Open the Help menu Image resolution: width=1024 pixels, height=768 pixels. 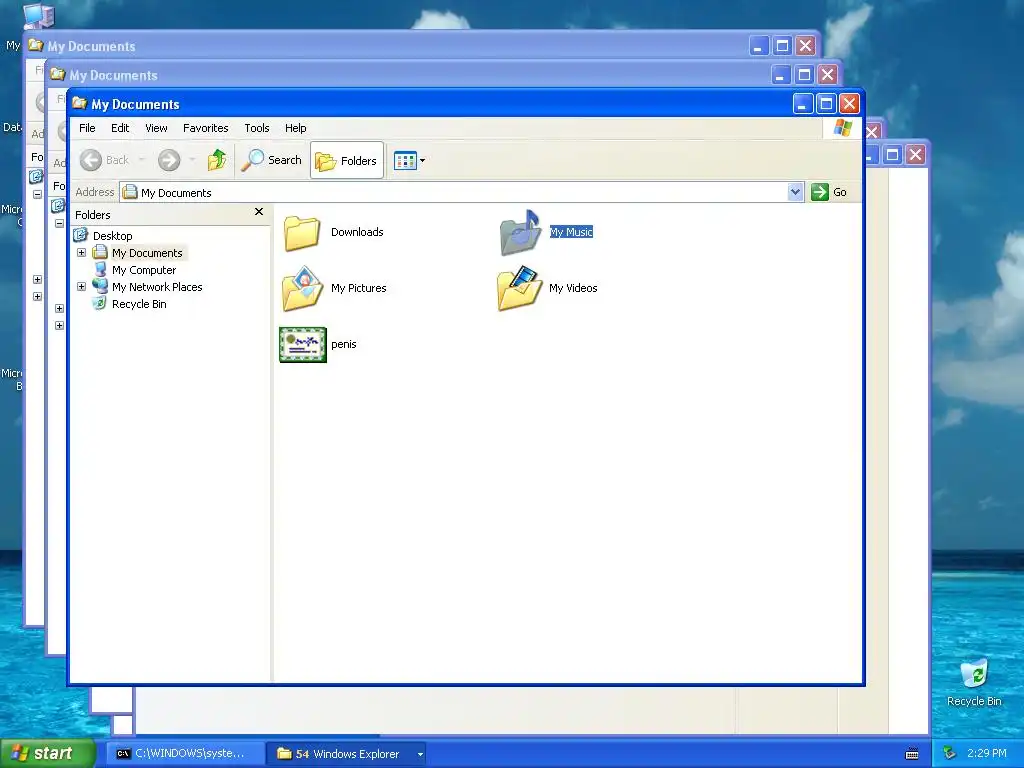click(x=295, y=128)
